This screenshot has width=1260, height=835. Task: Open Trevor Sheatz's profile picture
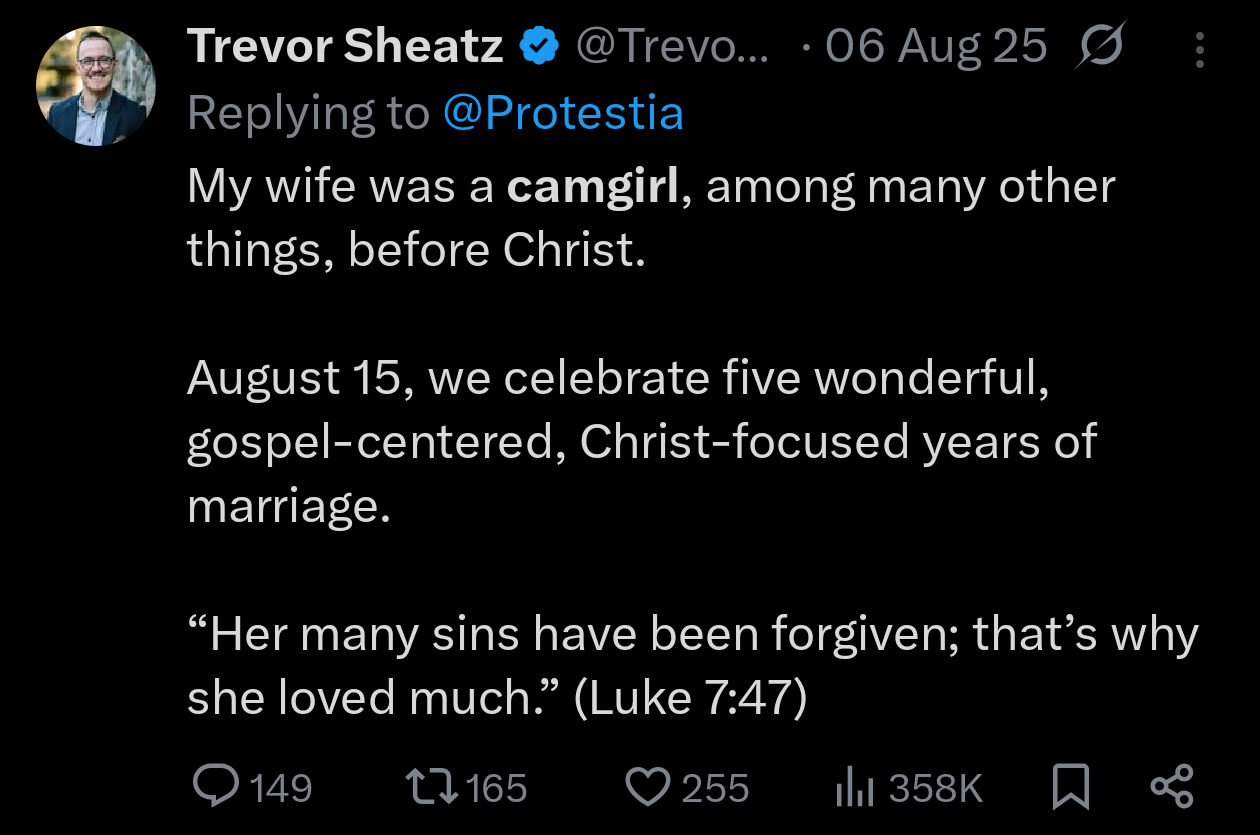(x=96, y=86)
